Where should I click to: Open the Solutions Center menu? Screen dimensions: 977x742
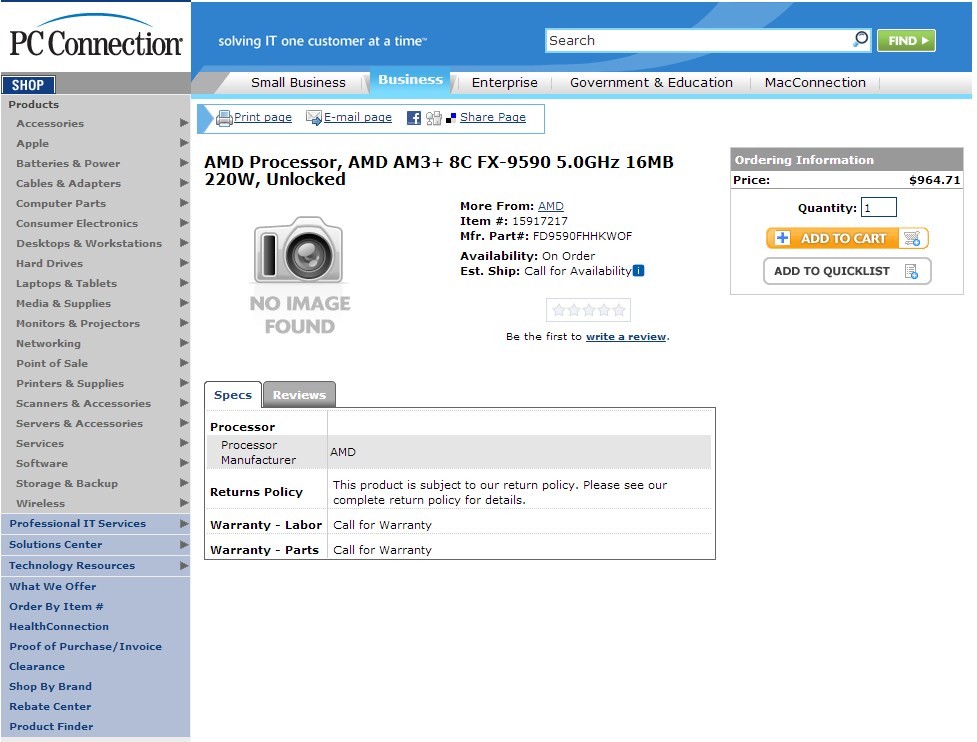point(55,544)
